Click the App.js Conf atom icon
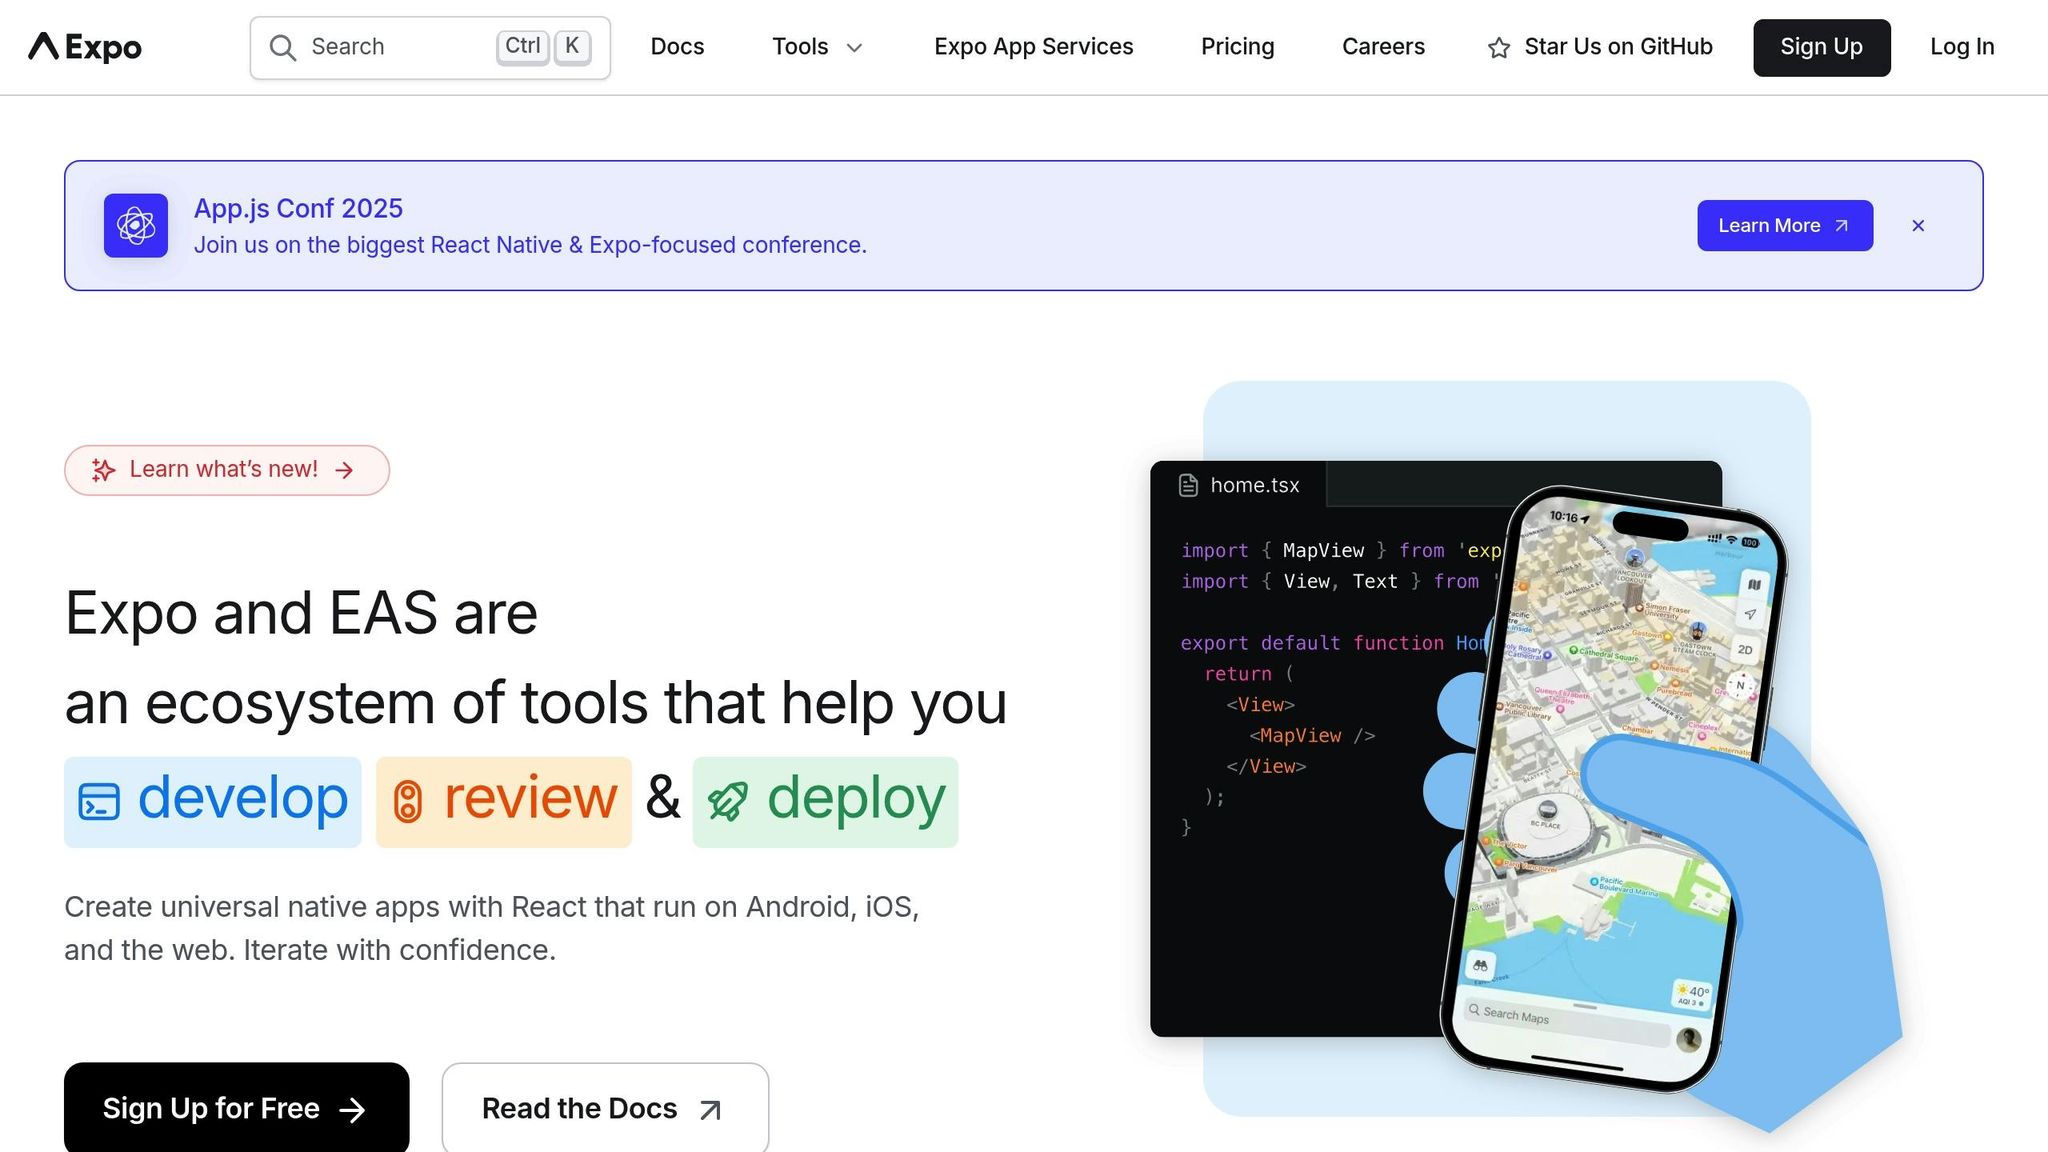 [136, 226]
